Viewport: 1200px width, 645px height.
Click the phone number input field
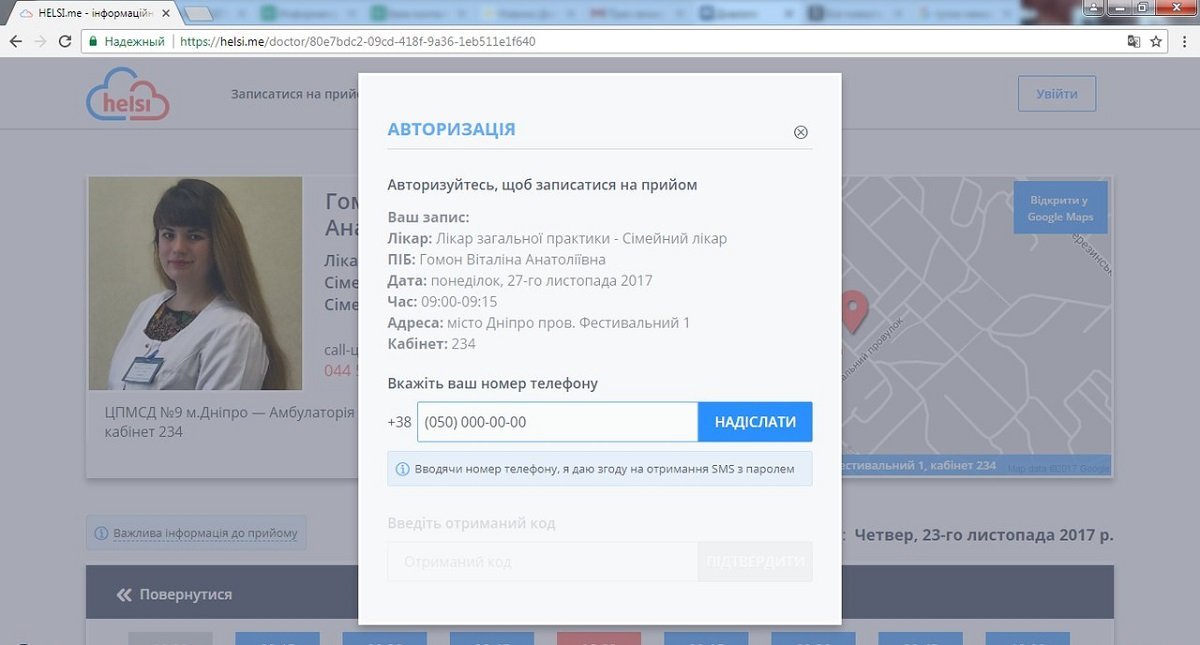coord(557,422)
